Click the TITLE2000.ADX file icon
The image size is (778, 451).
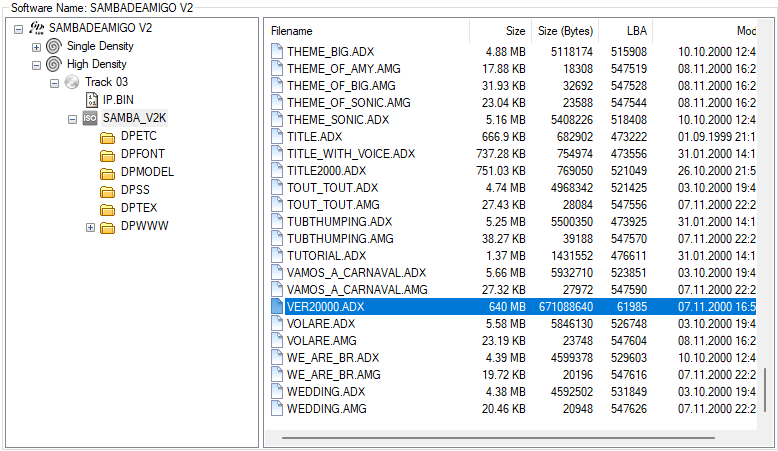pos(277,171)
